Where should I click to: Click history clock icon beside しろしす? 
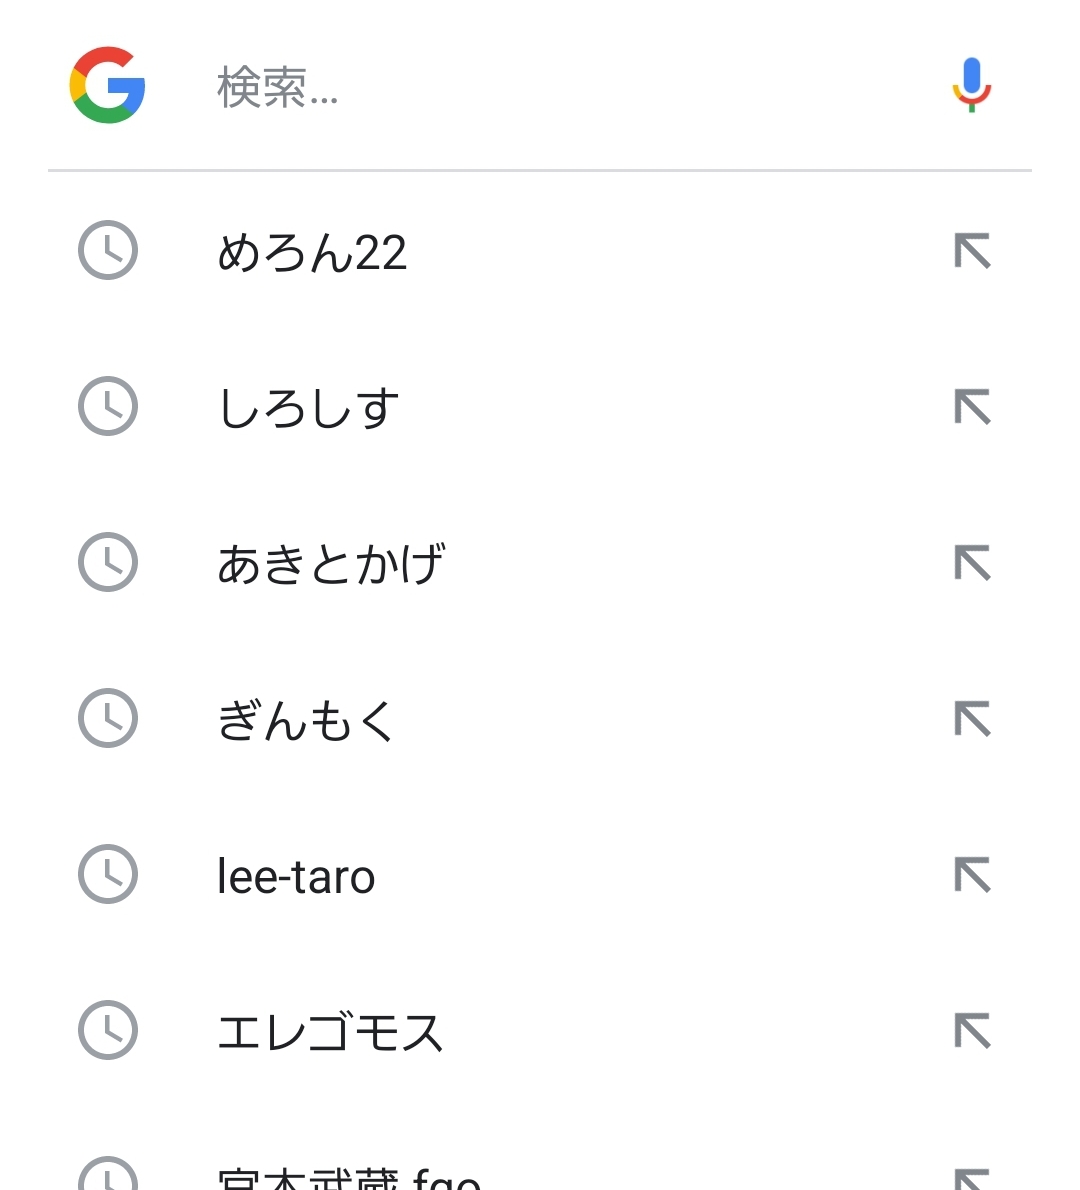(x=108, y=406)
